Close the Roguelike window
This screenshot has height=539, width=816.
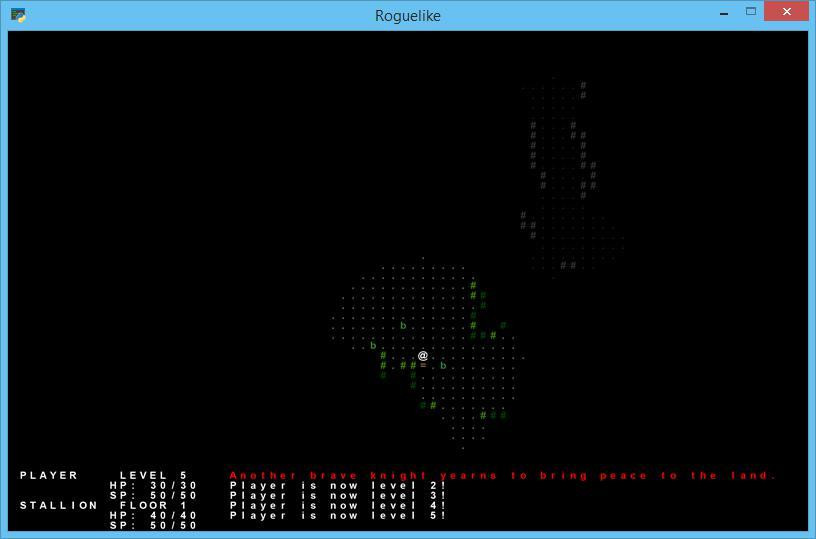(786, 11)
